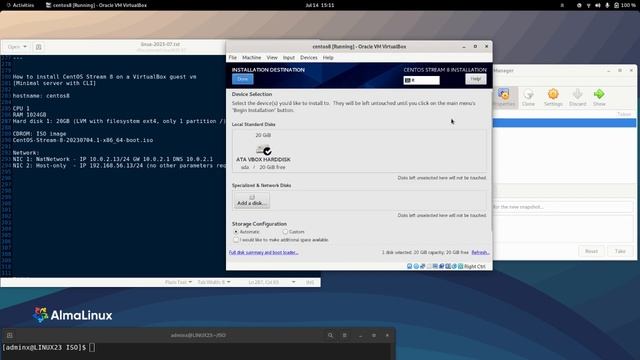The width and height of the screenshot is (640, 360).
Task: Click the Discard icon in Manager toolbar
Action: [578, 98]
